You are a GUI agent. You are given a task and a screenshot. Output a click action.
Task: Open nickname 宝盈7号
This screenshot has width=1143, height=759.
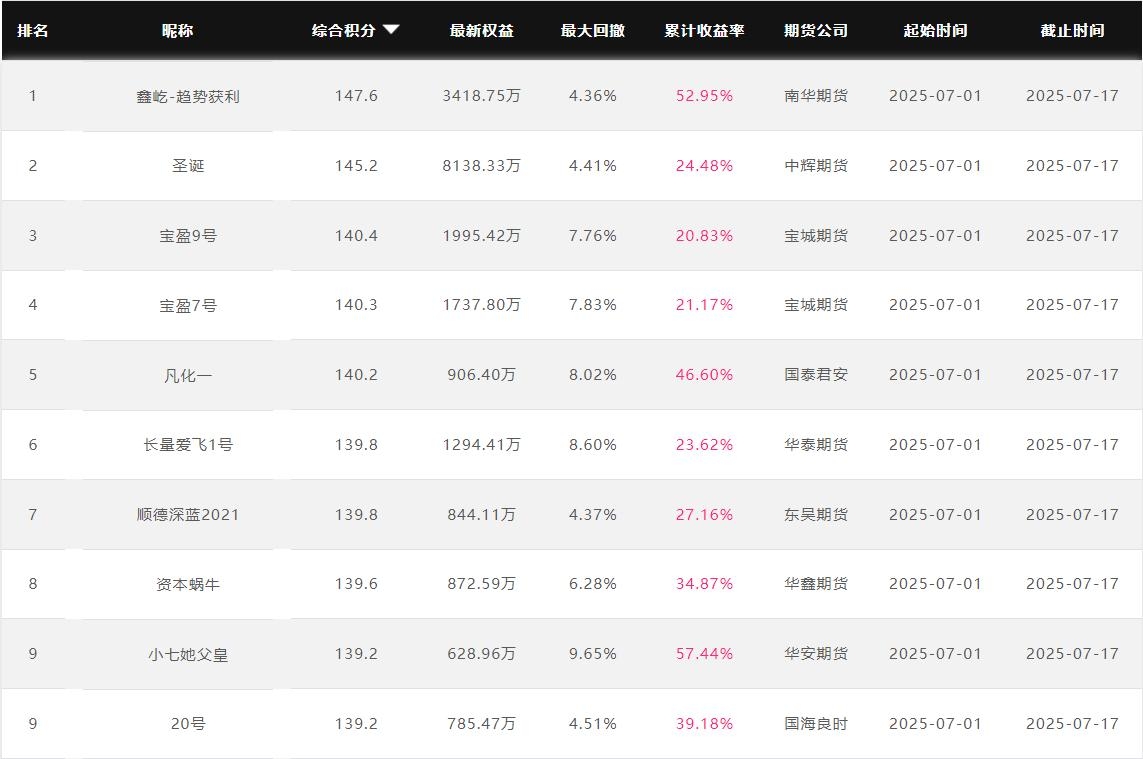(x=188, y=305)
